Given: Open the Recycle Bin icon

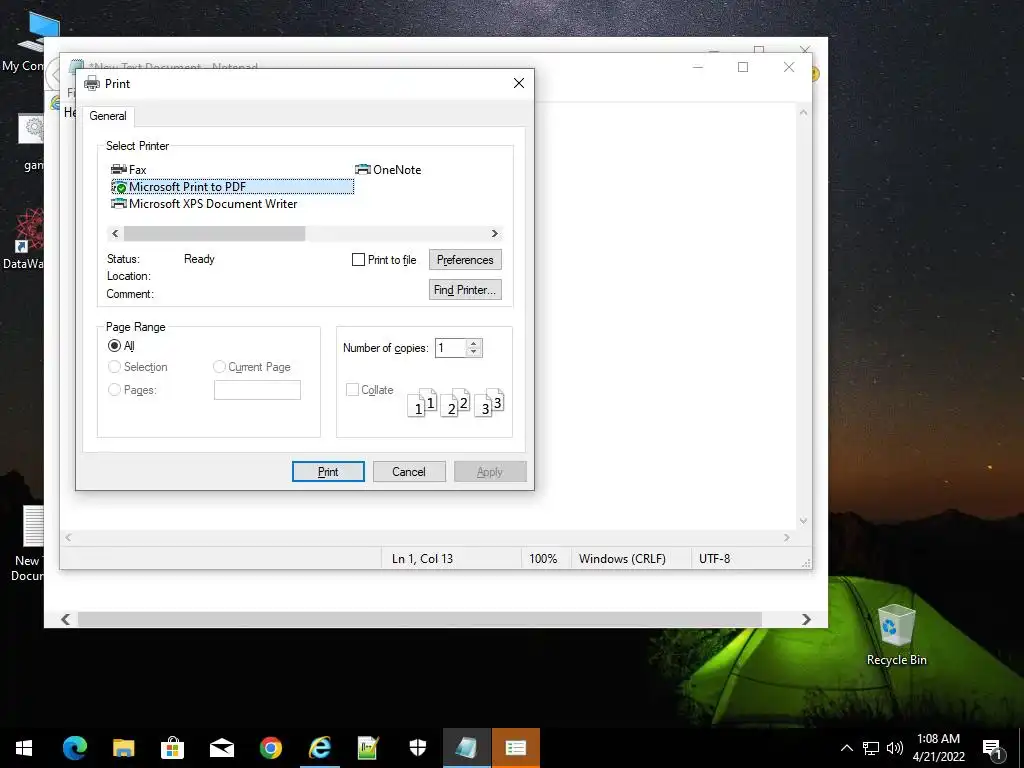Looking at the screenshot, I should pyautogui.click(x=896, y=634).
